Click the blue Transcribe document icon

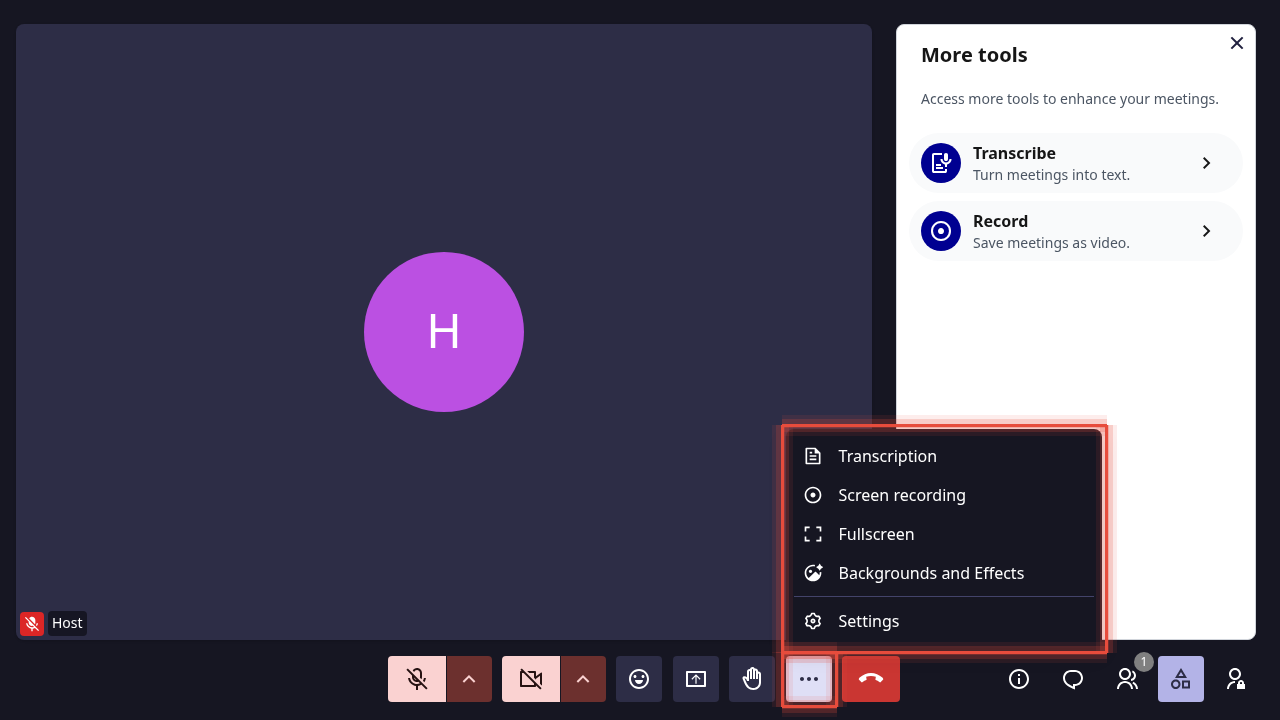pyautogui.click(x=941, y=163)
